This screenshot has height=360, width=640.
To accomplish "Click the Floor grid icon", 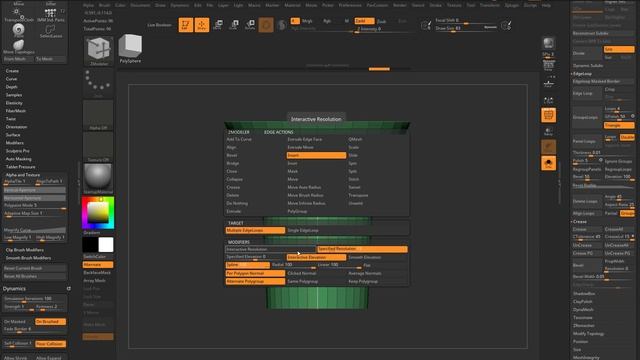I will pos(549,83).
